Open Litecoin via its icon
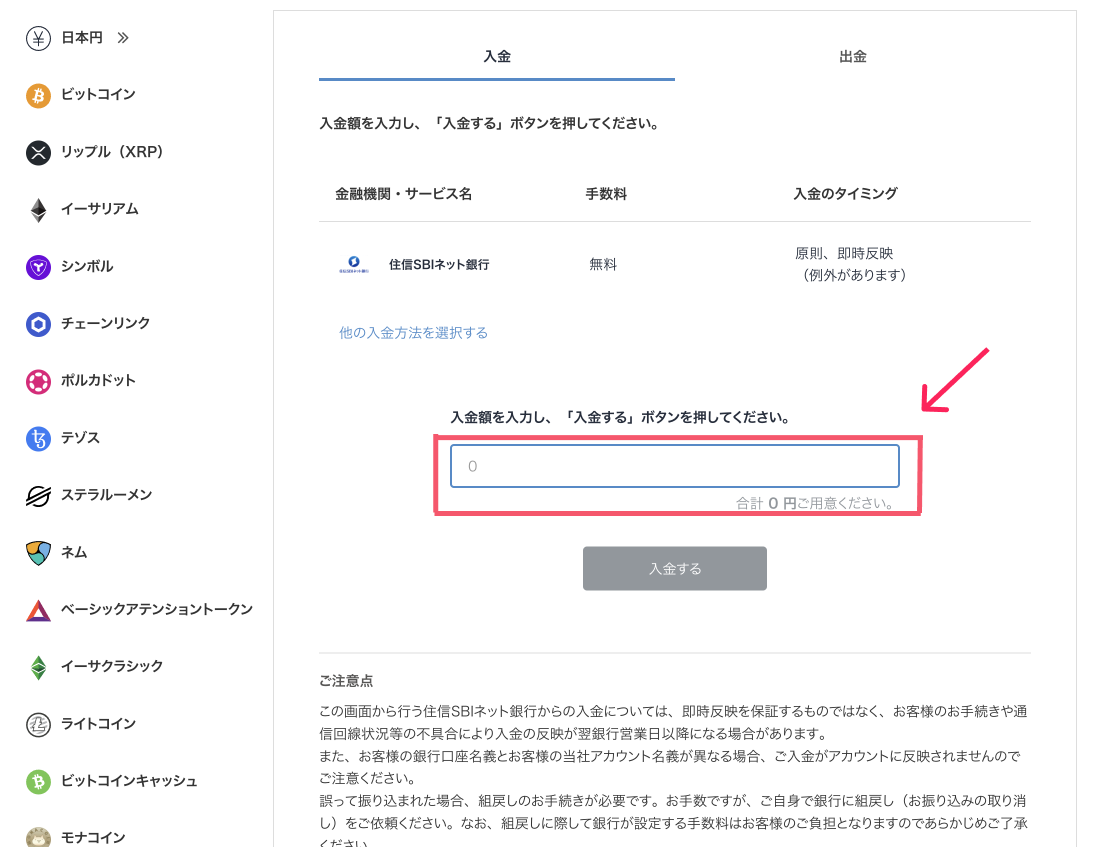 coord(38,724)
